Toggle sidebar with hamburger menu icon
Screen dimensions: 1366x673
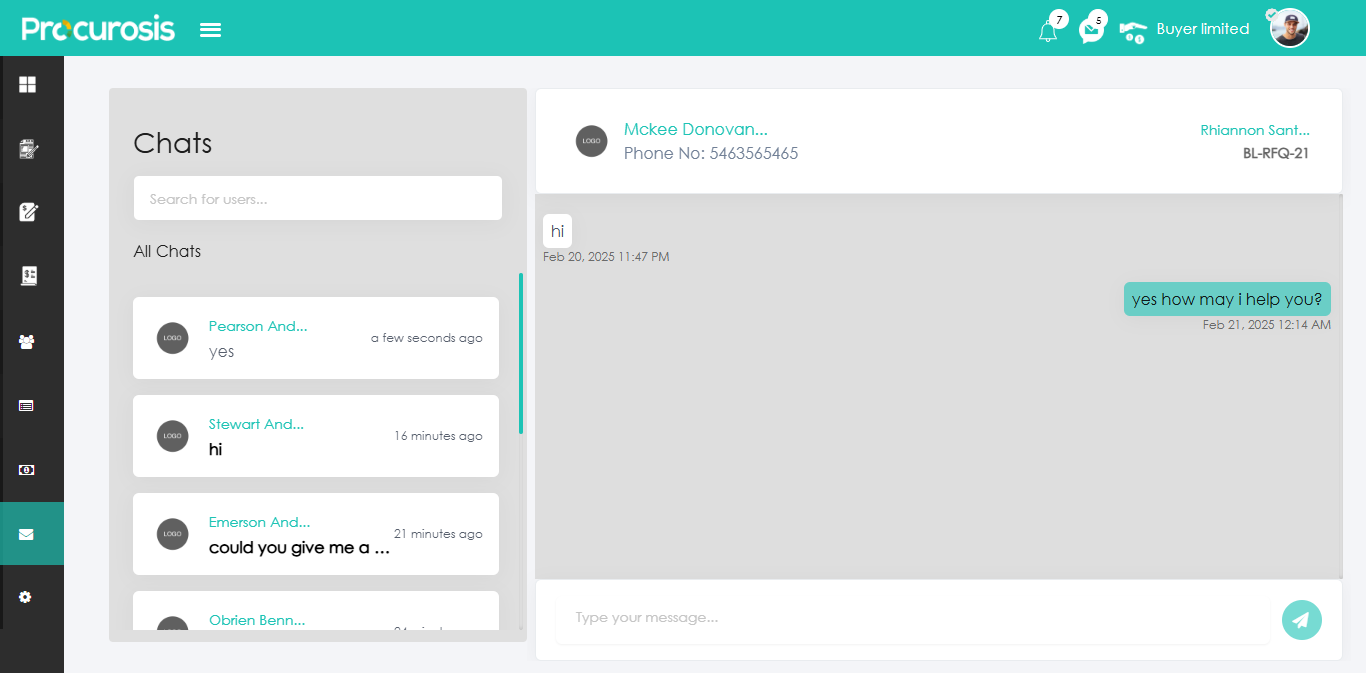tap(210, 30)
